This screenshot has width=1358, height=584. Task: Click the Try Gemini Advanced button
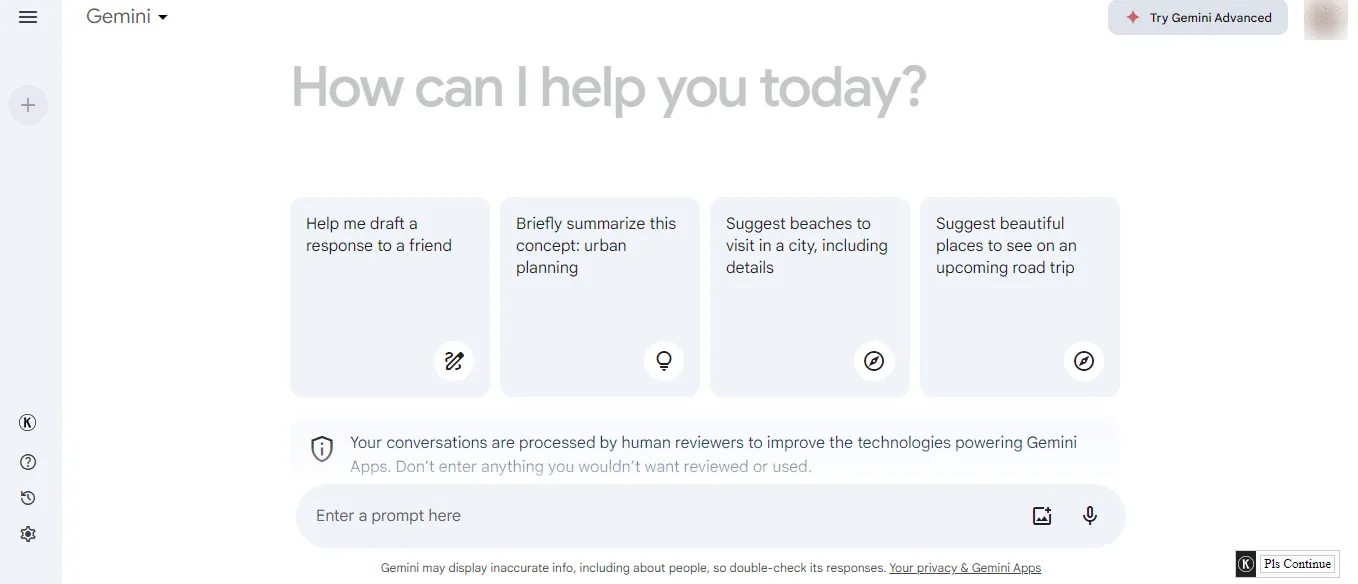coord(1198,18)
